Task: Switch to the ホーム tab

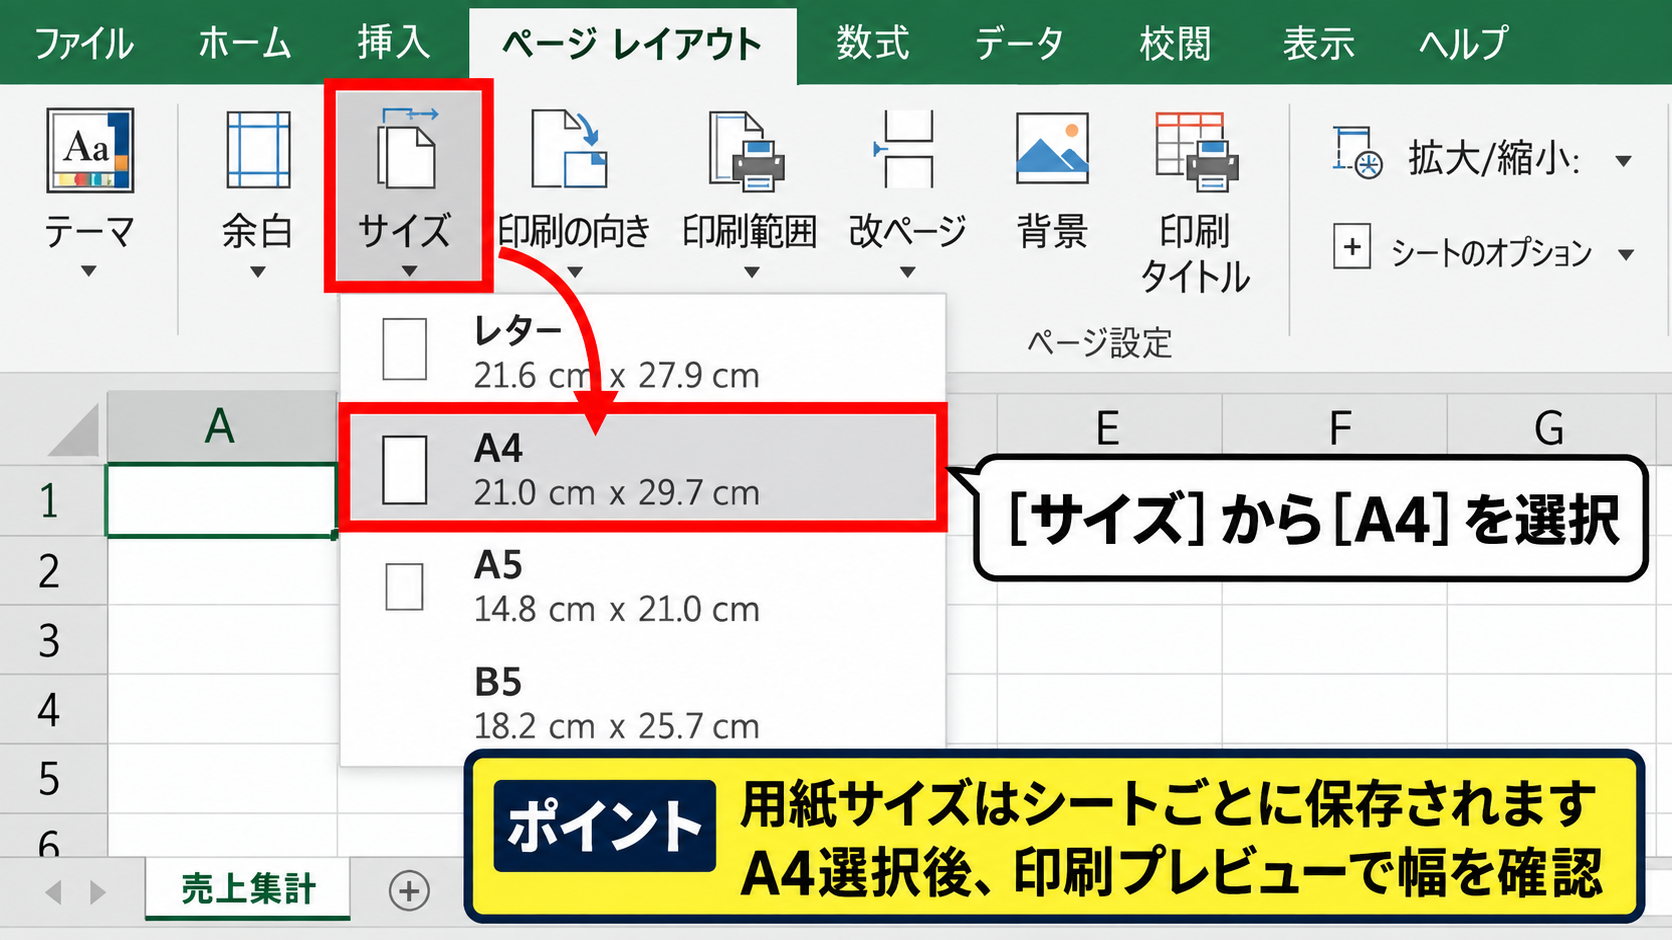Action: (x=245, y=43)
